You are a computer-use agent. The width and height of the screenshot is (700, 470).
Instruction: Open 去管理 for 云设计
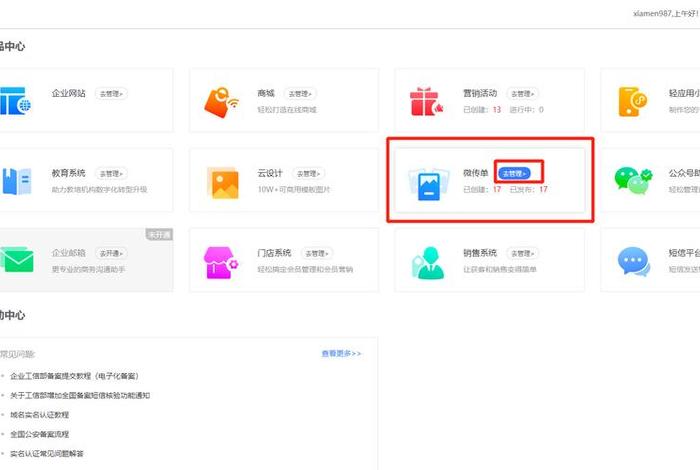click(x=309, y=174)
